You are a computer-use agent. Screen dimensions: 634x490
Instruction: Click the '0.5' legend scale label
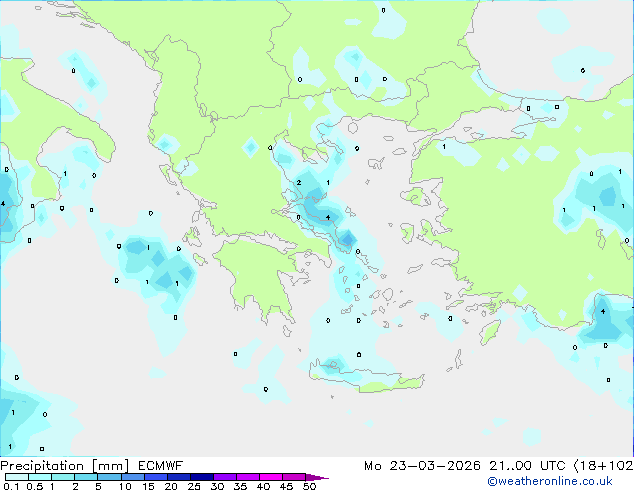pyautogui.click(x=35, y=486)
